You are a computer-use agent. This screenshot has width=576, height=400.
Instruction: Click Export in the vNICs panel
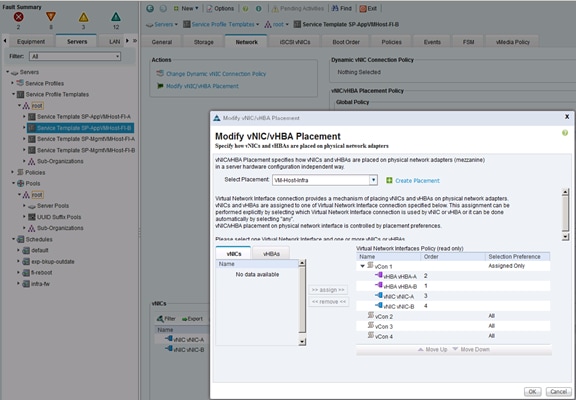(192, 319)
